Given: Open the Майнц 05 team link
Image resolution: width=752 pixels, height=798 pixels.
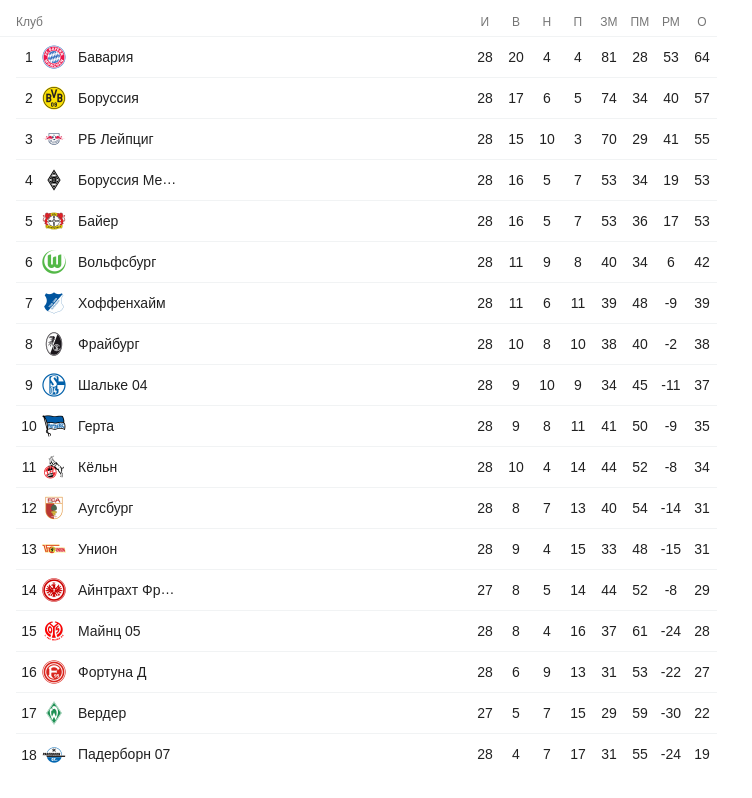Looking at the screenshot, I should [x=109, y=631].
